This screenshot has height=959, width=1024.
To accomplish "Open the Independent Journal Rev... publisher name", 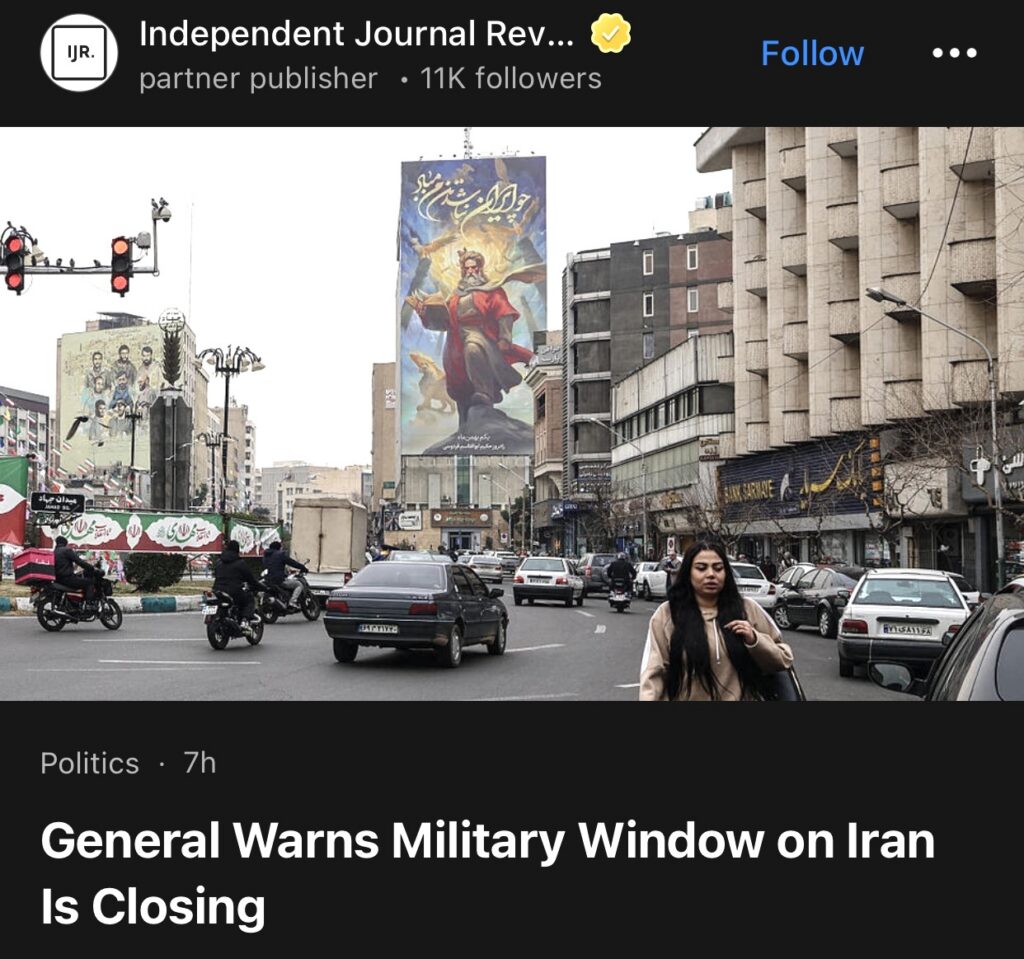I will click(357, 34).
